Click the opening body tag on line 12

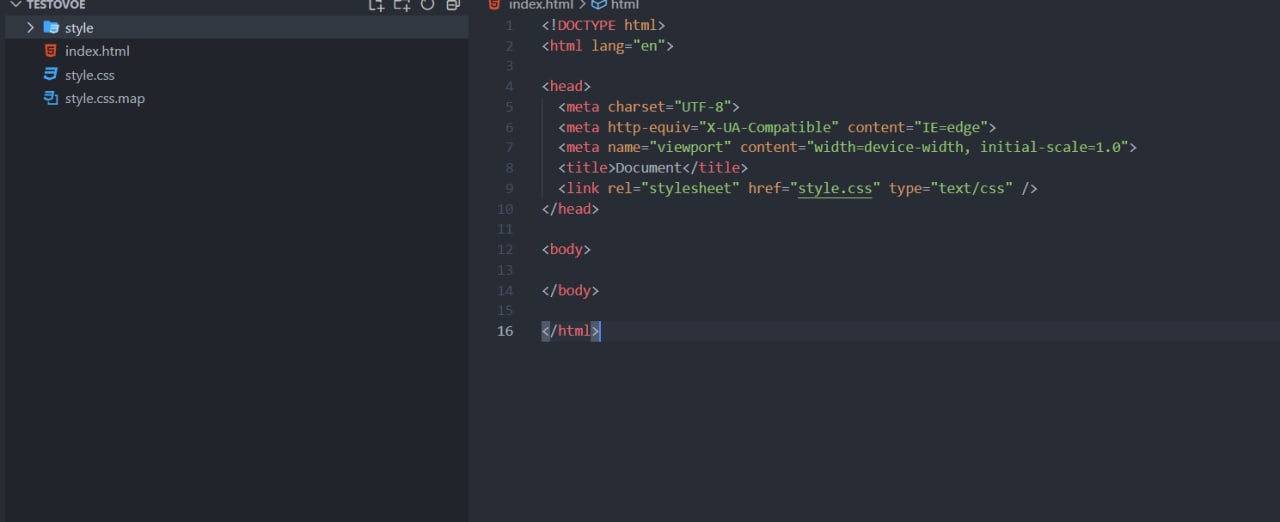[566, 249]
